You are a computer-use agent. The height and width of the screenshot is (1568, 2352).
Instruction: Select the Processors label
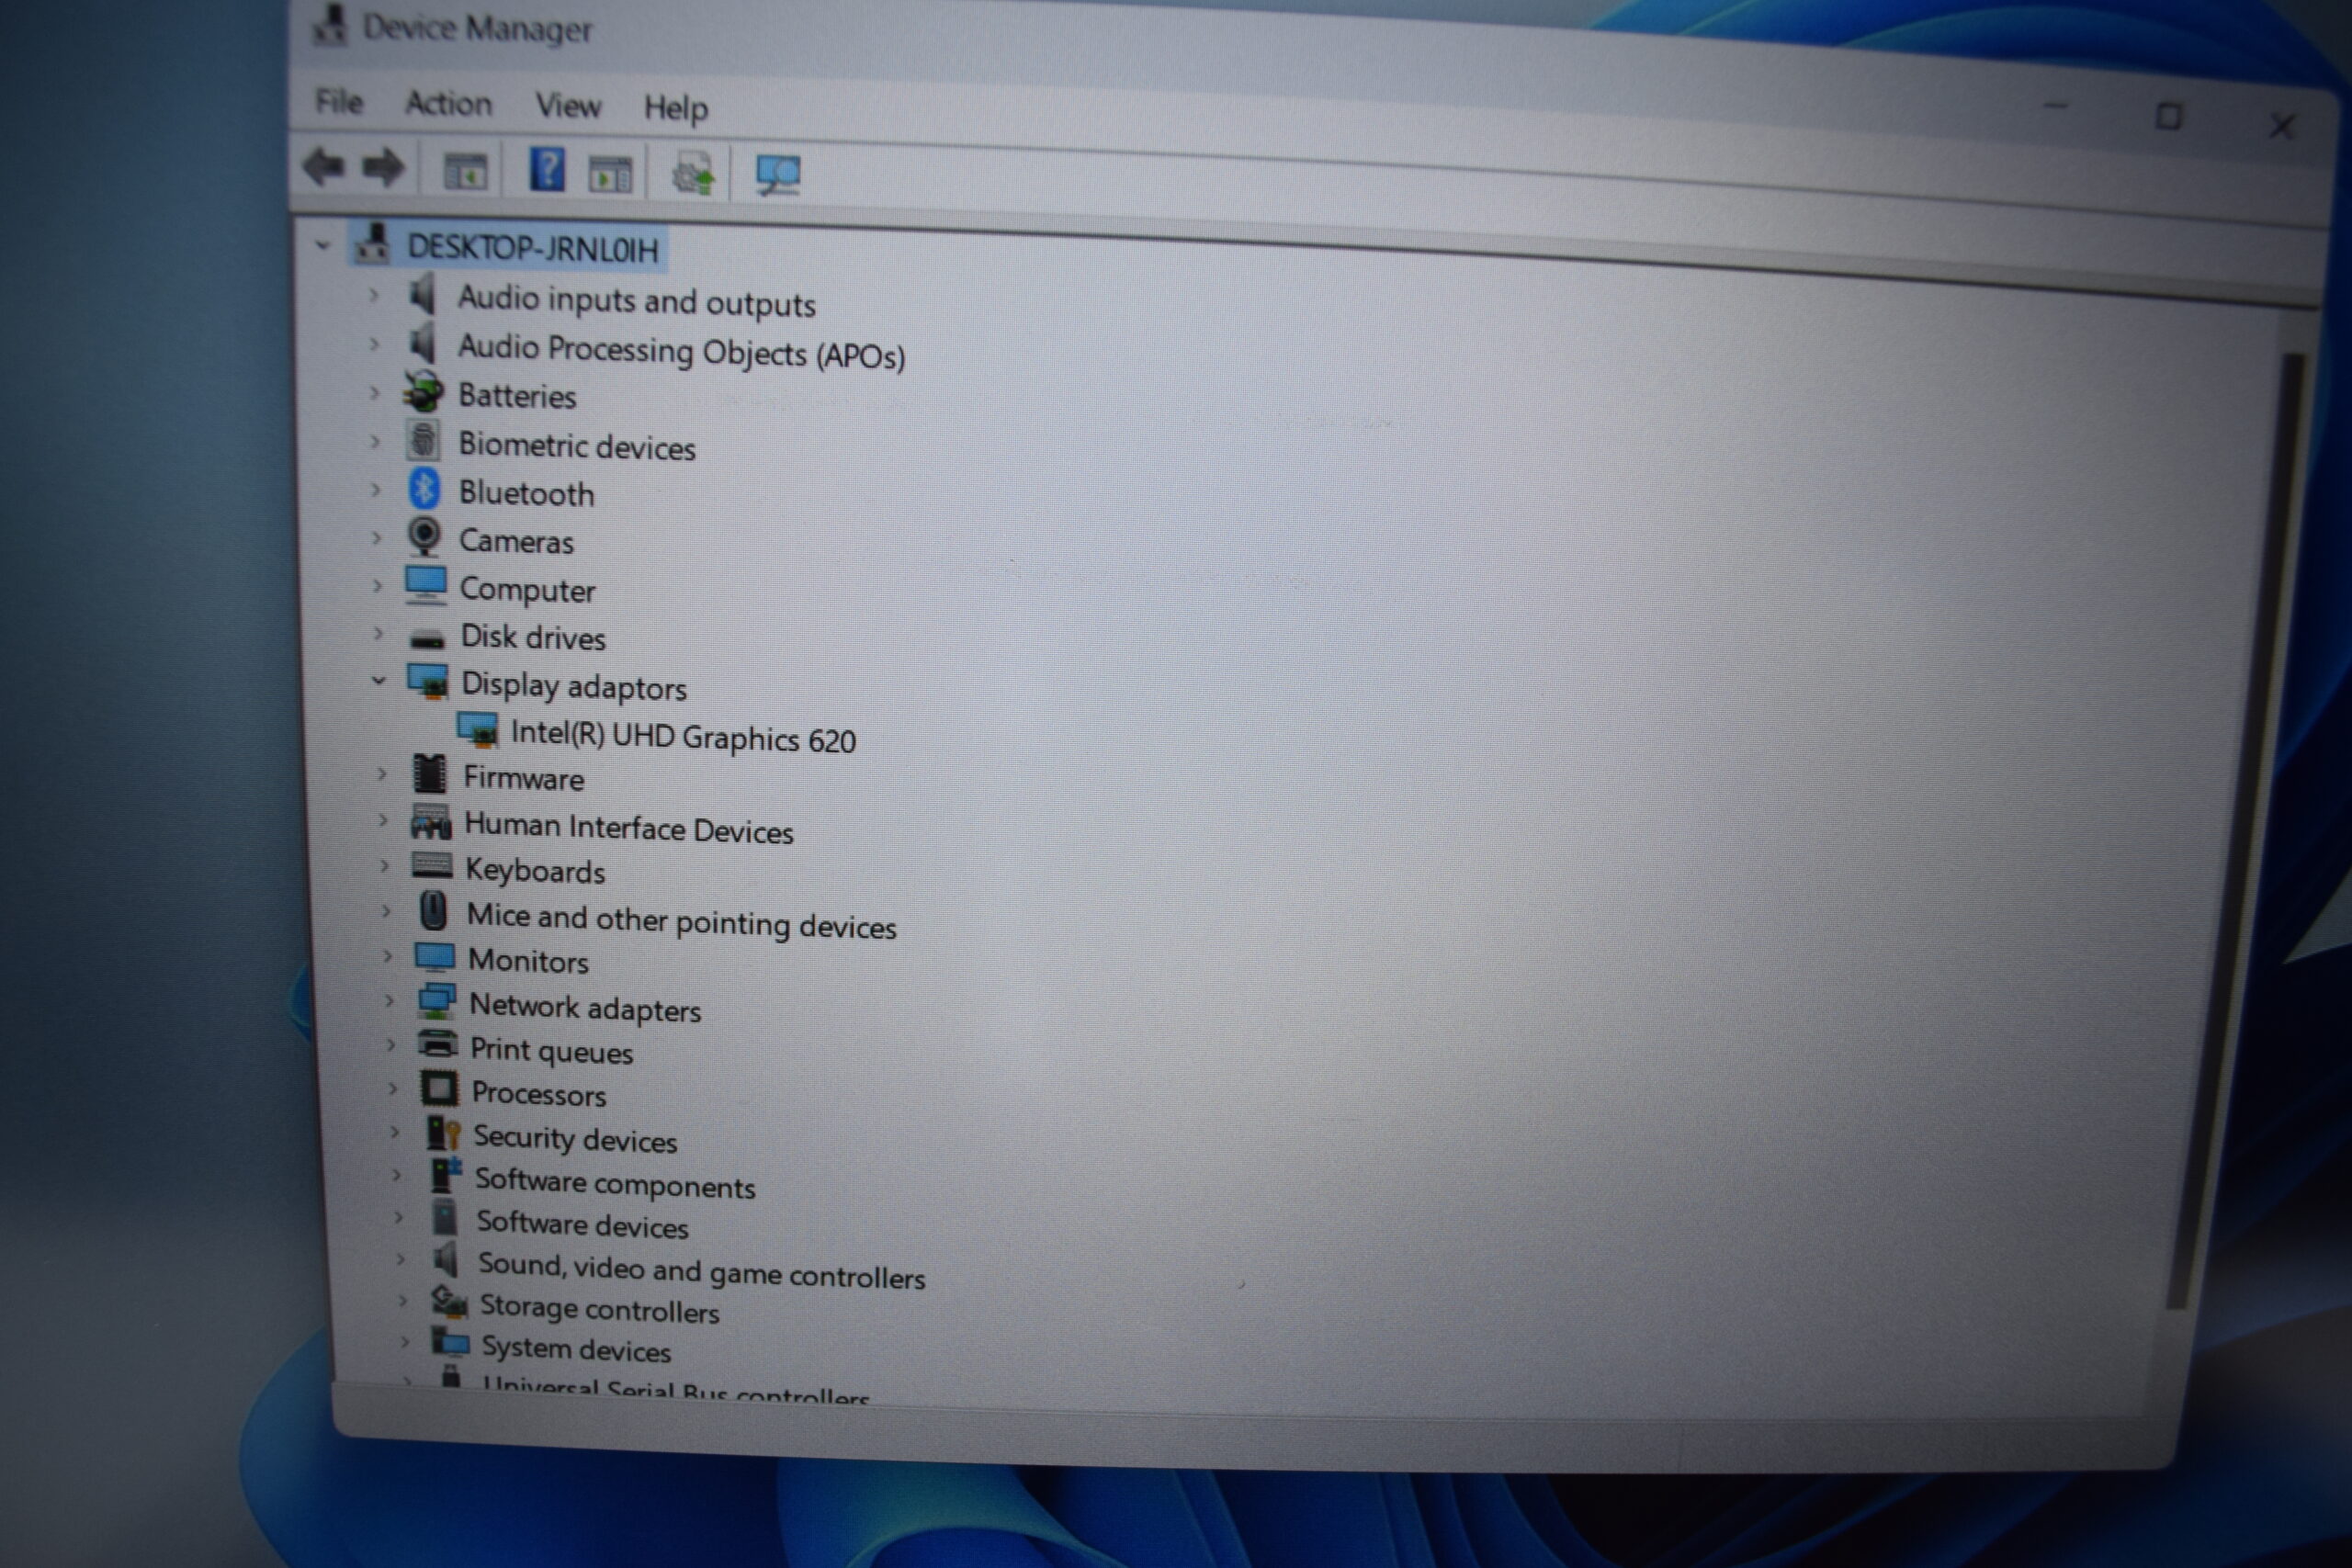click(538, 1093)
